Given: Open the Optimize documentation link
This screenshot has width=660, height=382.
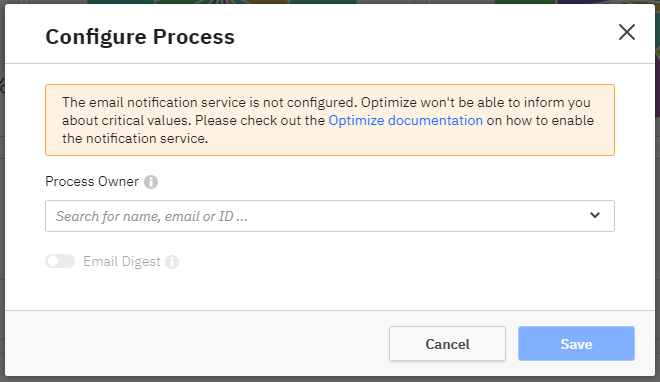Looking at the screenshot, I should 405,121.
